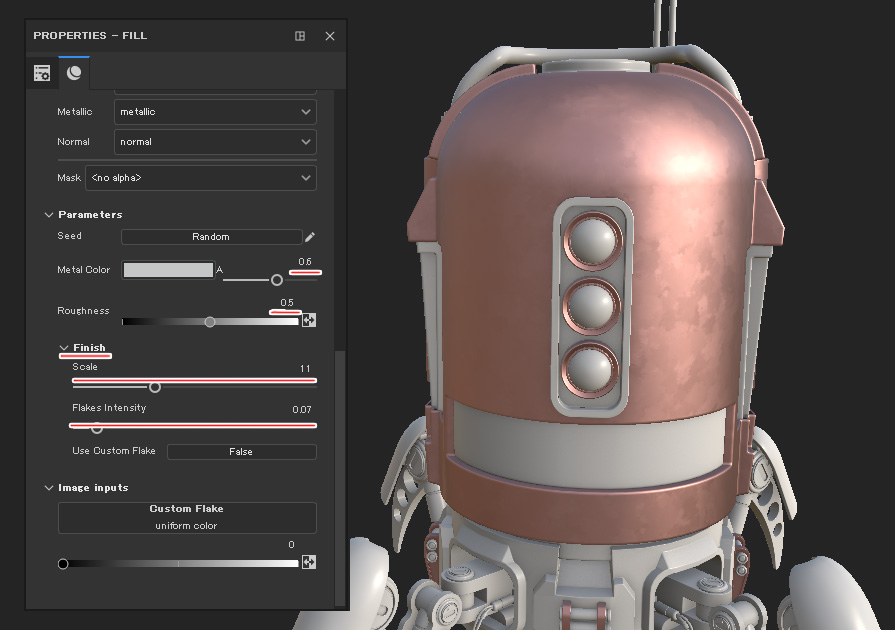Image resolution: width=895 pixels, height=630 pixels.
Task: Click the Roughness gradient mode icon
Action: 309,321
